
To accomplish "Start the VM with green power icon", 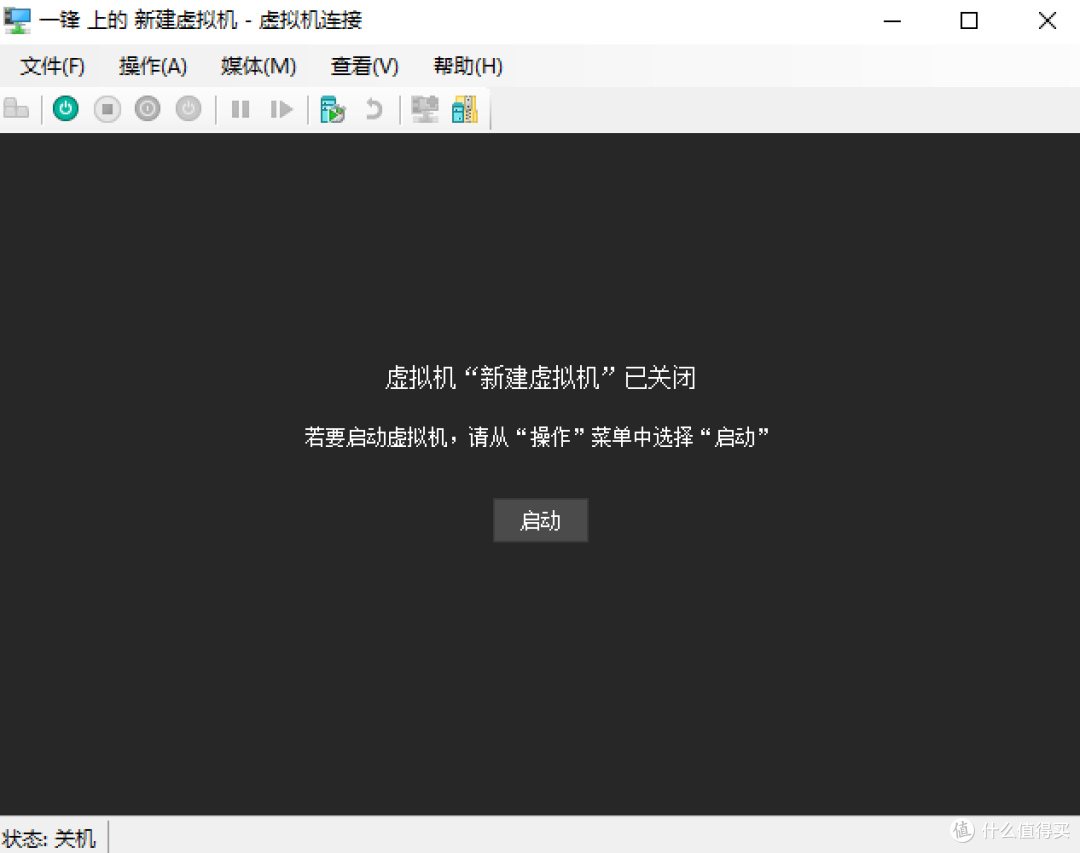I will tap(66, 109).
